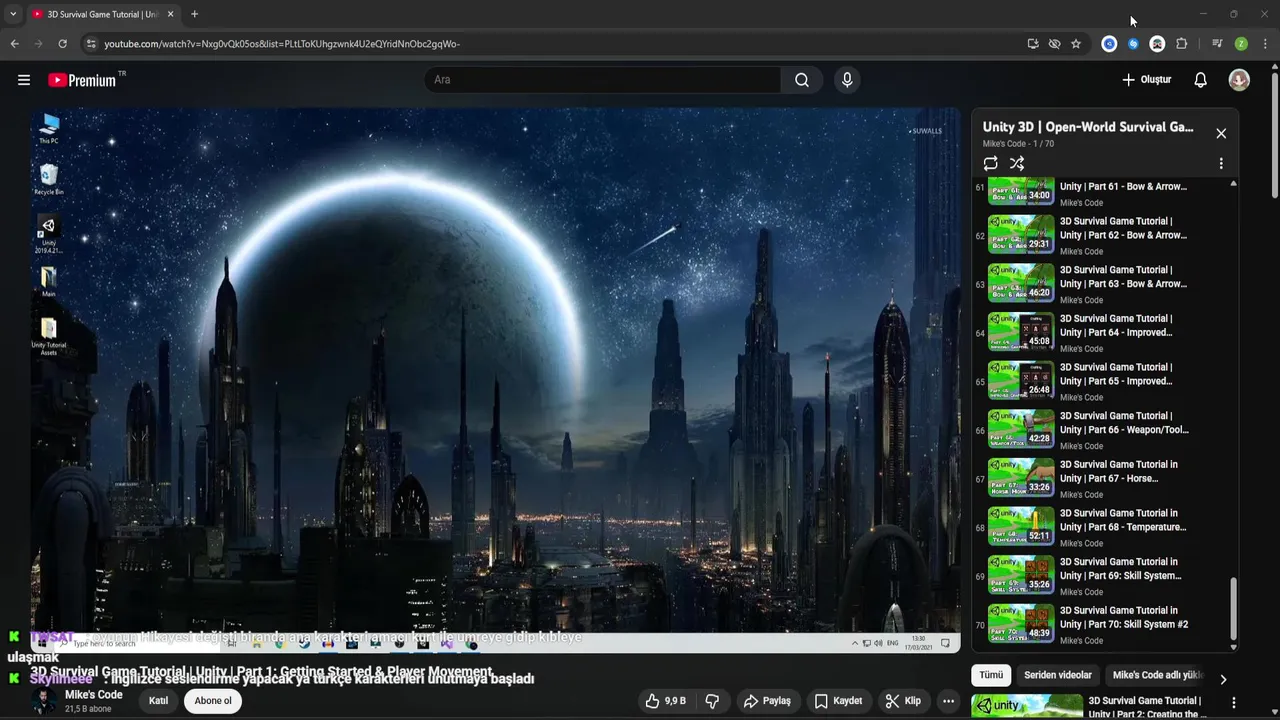Open Part 64 - Improved video
This screenshot has height=720, width=1280.
tap(1021, 331)
